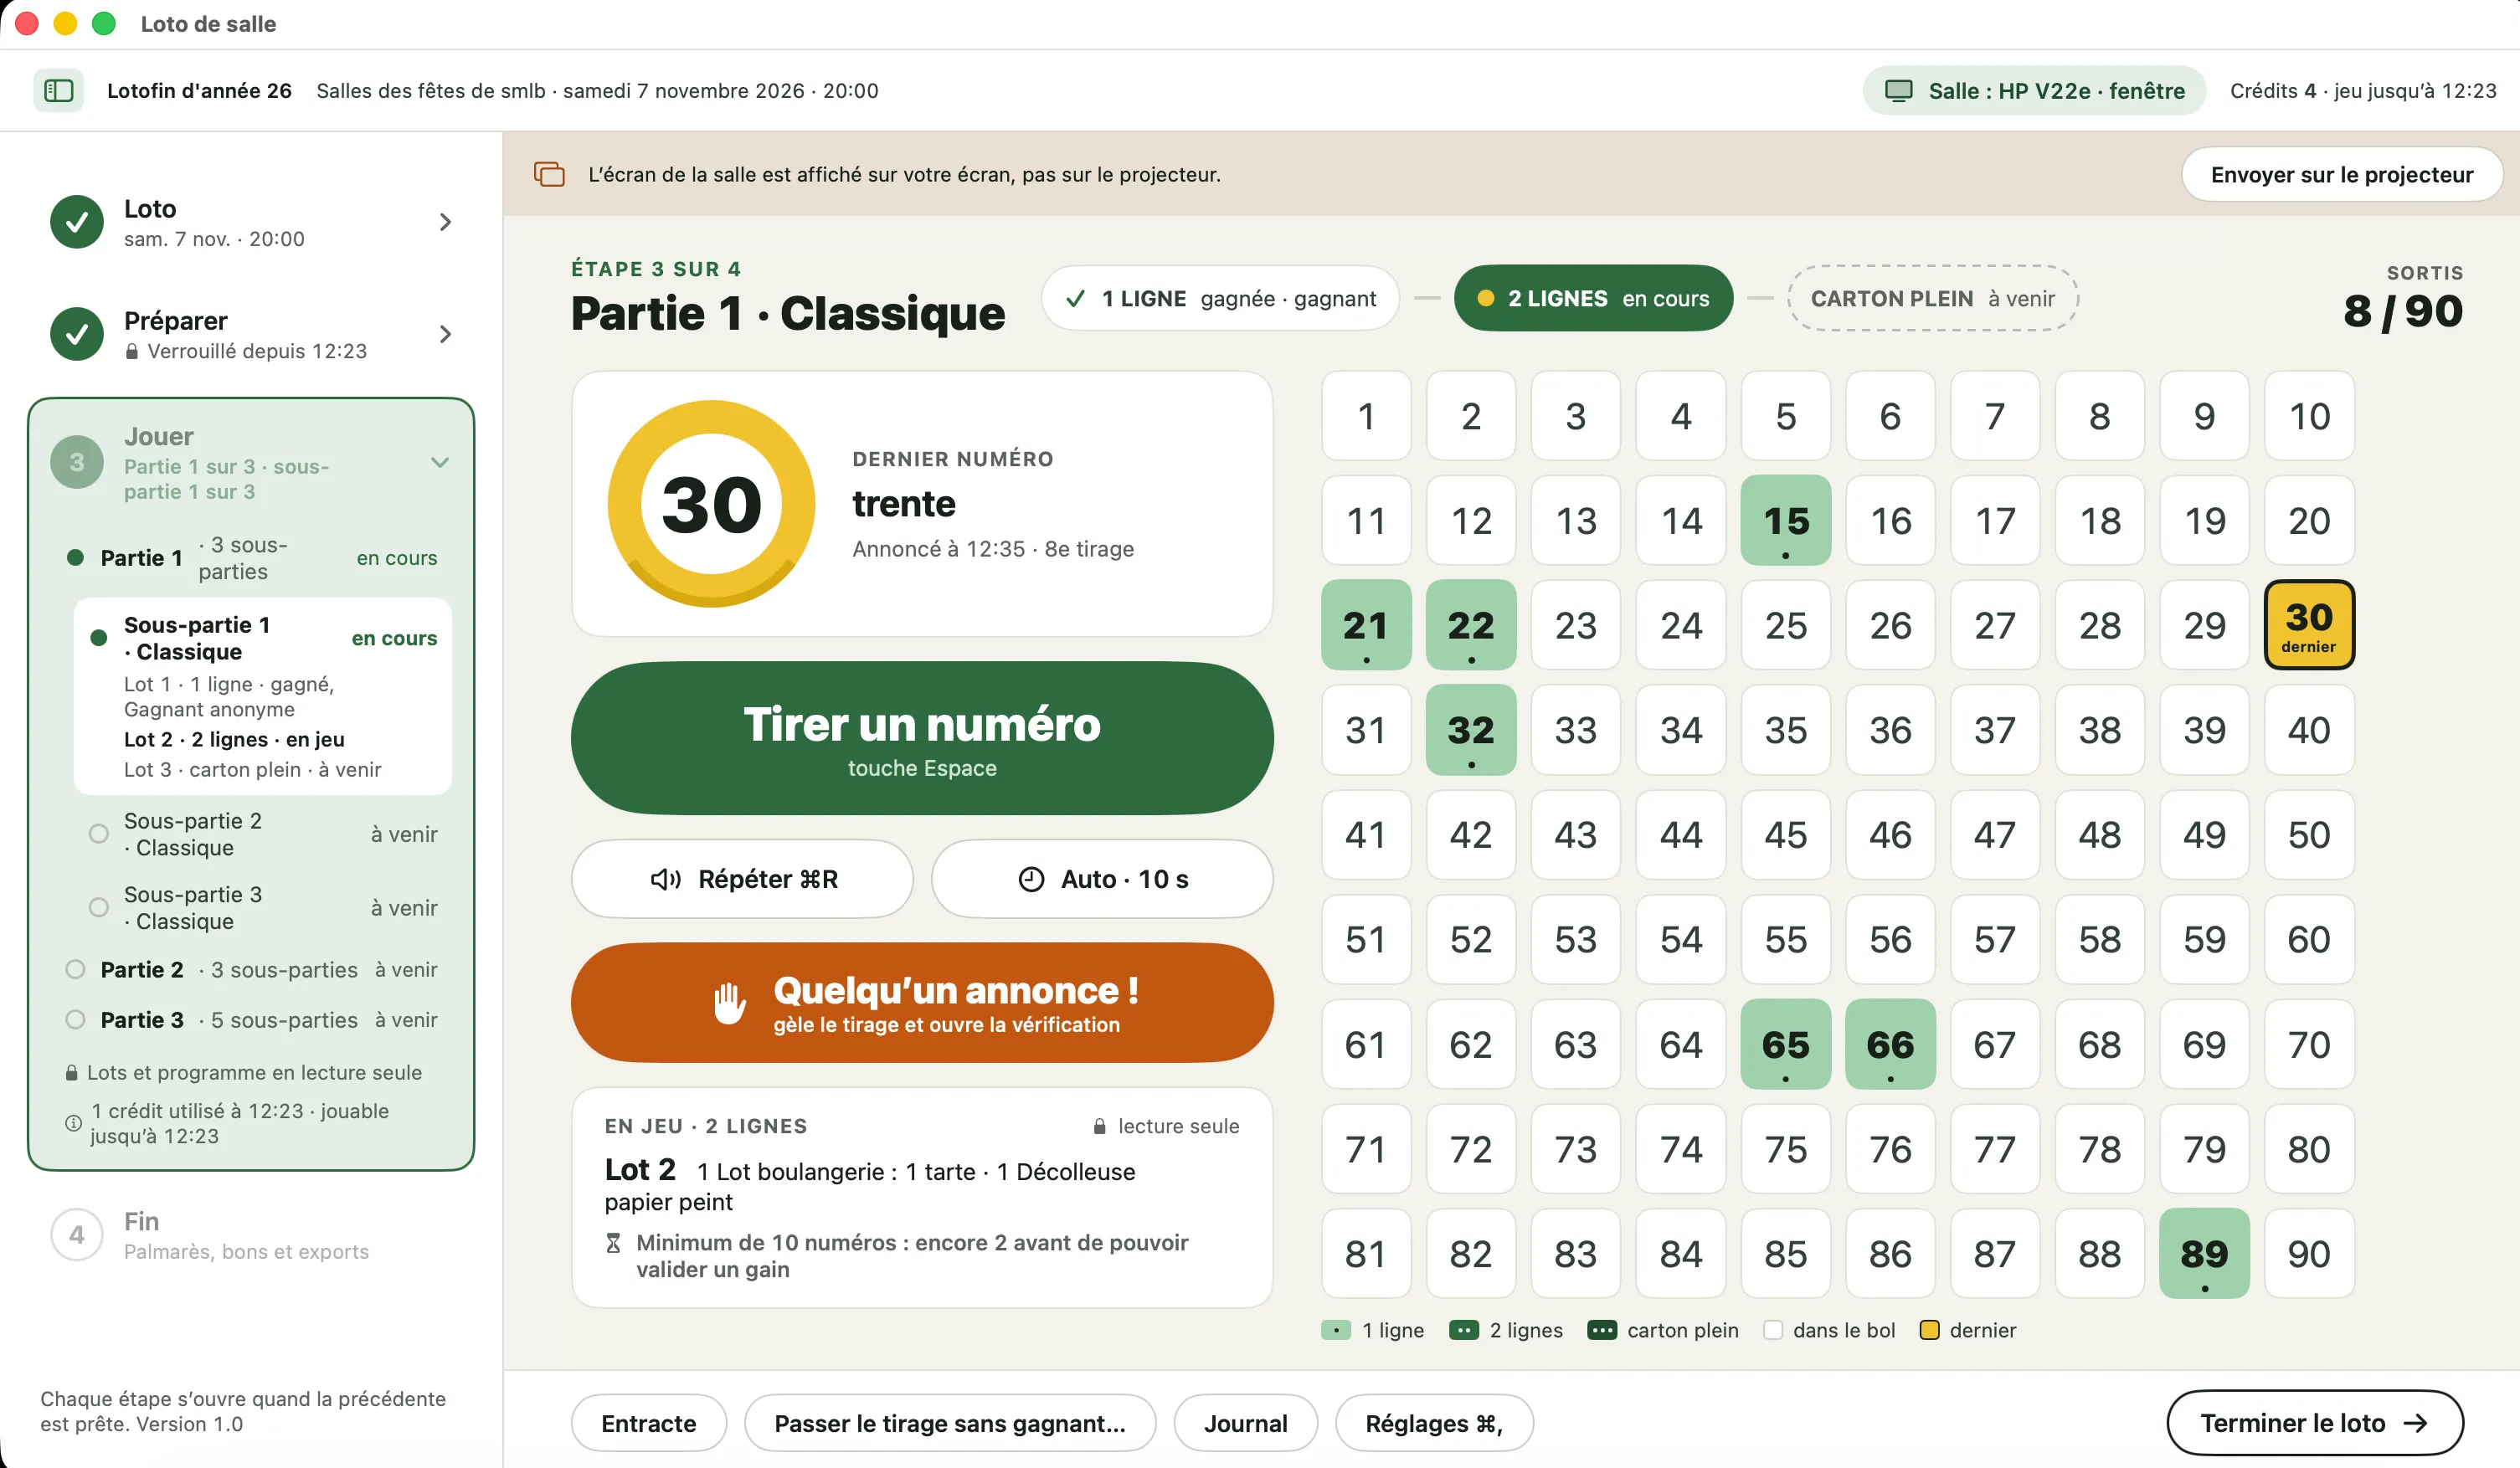Open the Salle : HP V22e fenêtre selector
The image size is (2520, 1468).
pyautogui.click(x=2034, y=91)
